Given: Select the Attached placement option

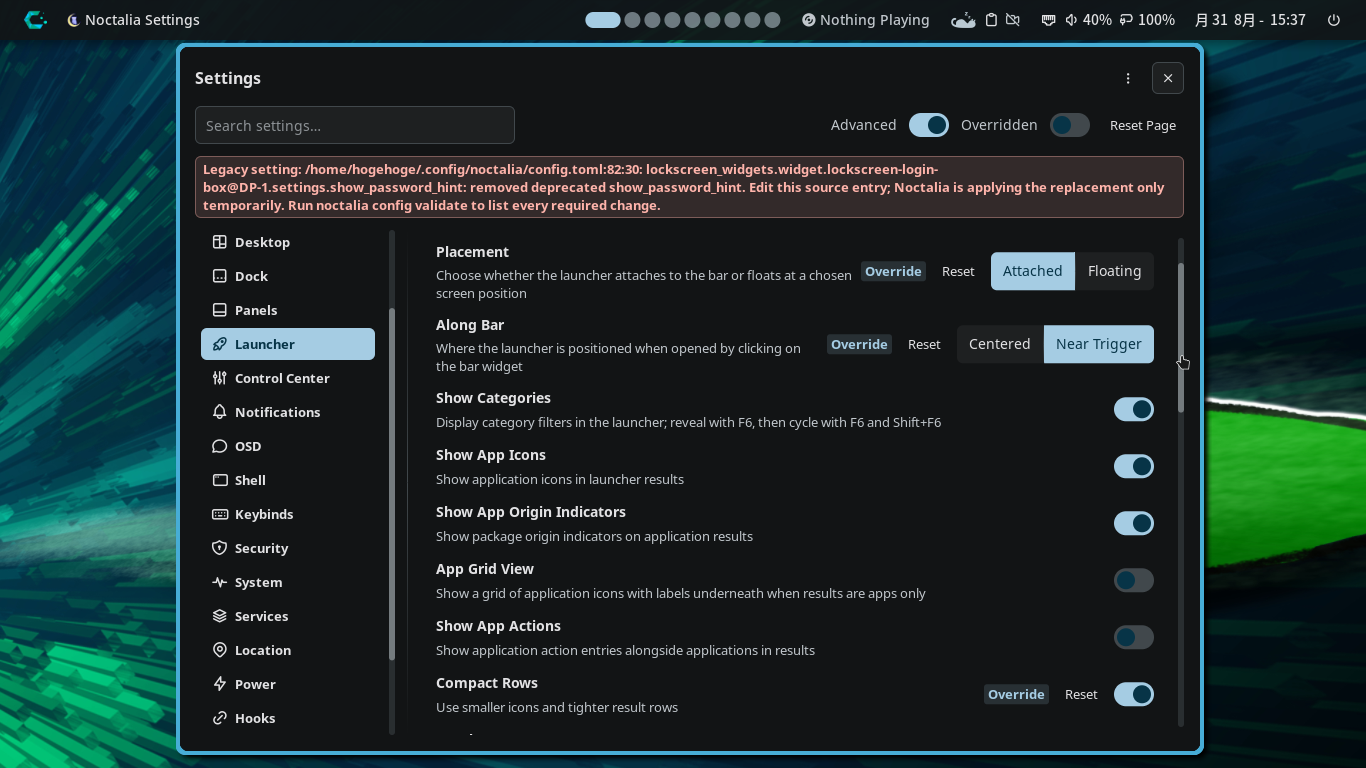Looking at the screenshot, I should coord(1033,271).
